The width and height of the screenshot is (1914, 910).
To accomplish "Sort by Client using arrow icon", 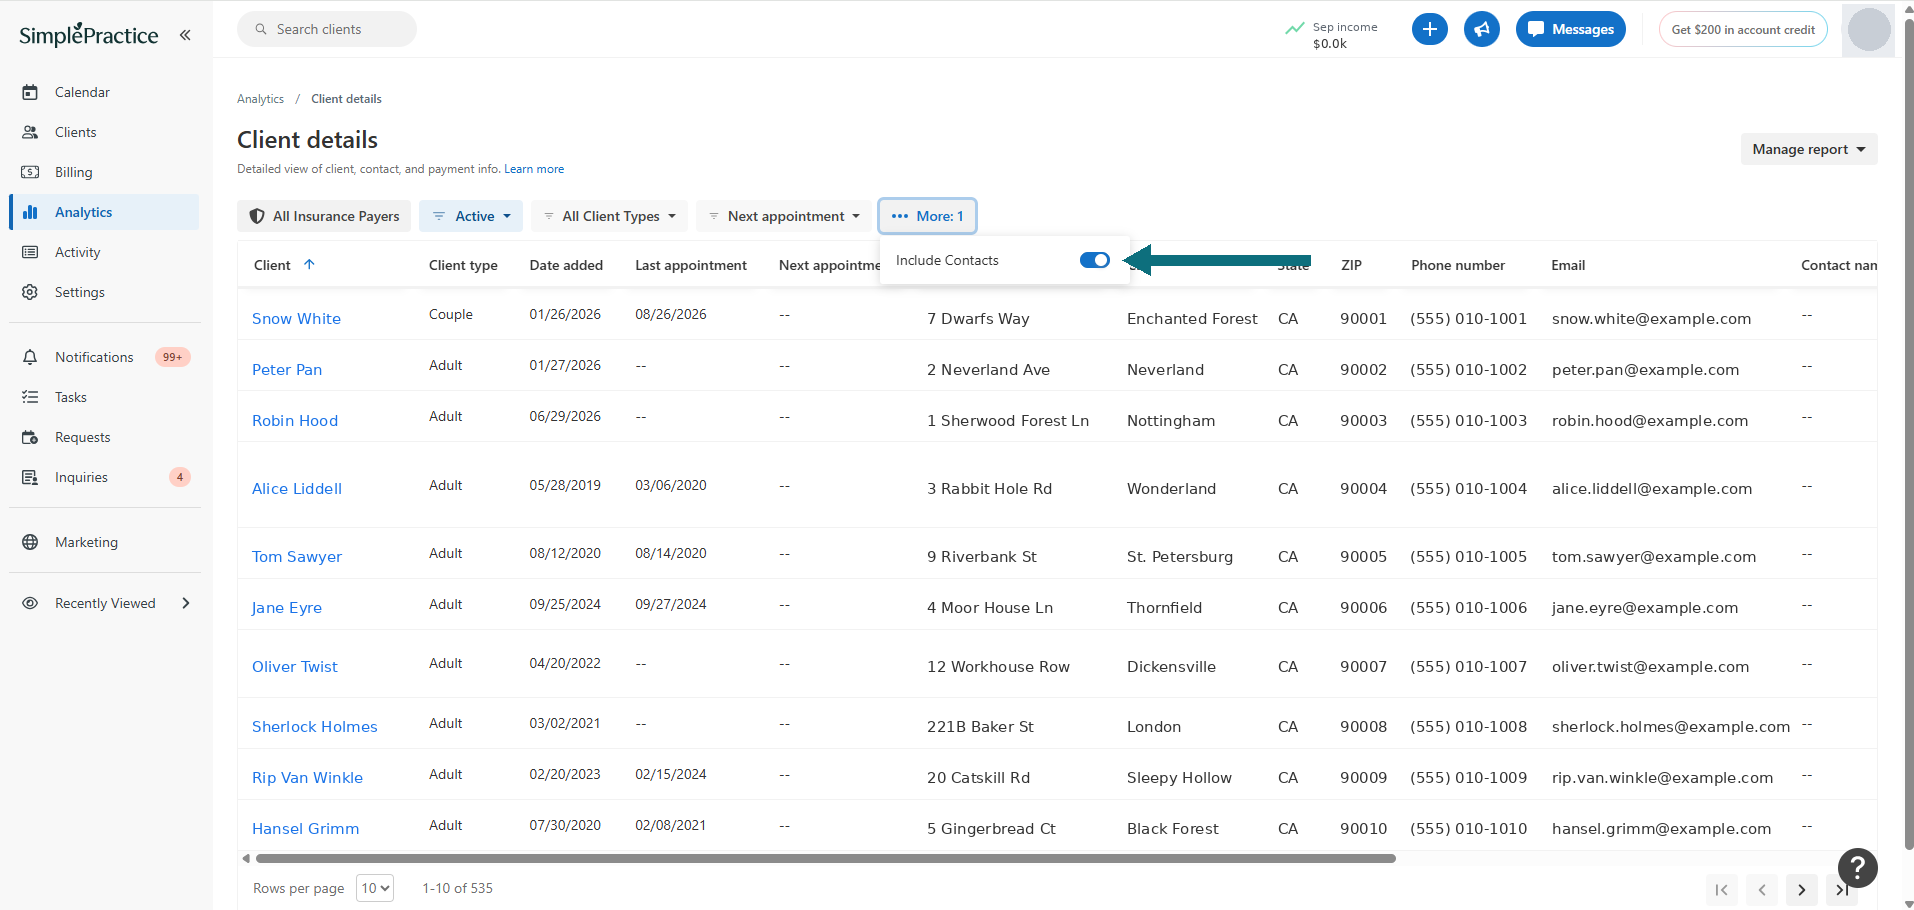I will [309, 265].
